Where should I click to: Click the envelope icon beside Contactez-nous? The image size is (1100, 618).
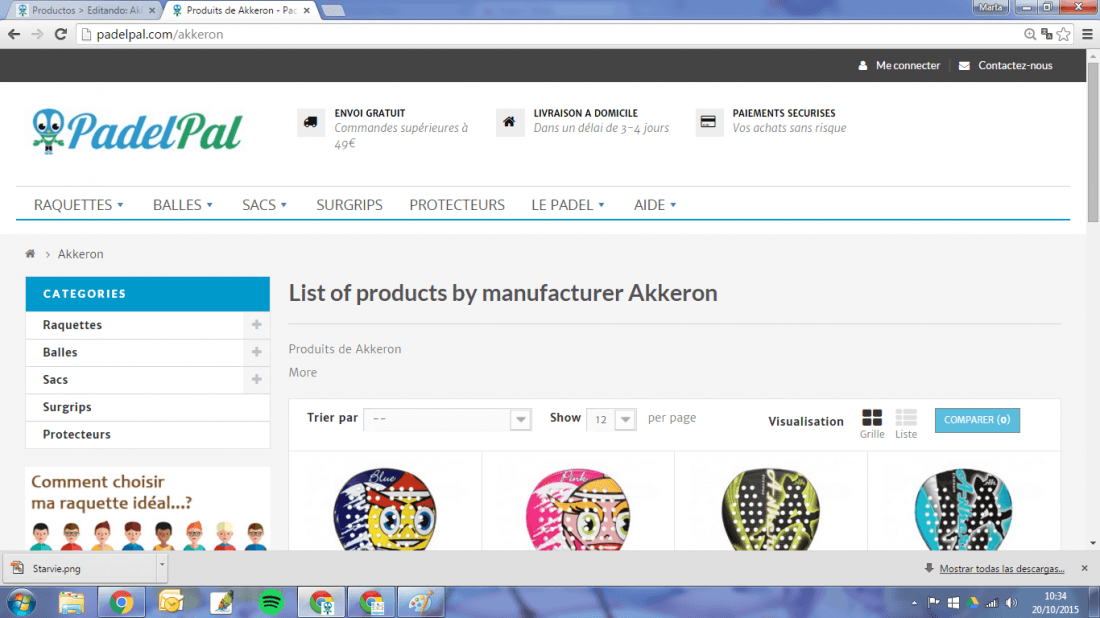(965, 65)
